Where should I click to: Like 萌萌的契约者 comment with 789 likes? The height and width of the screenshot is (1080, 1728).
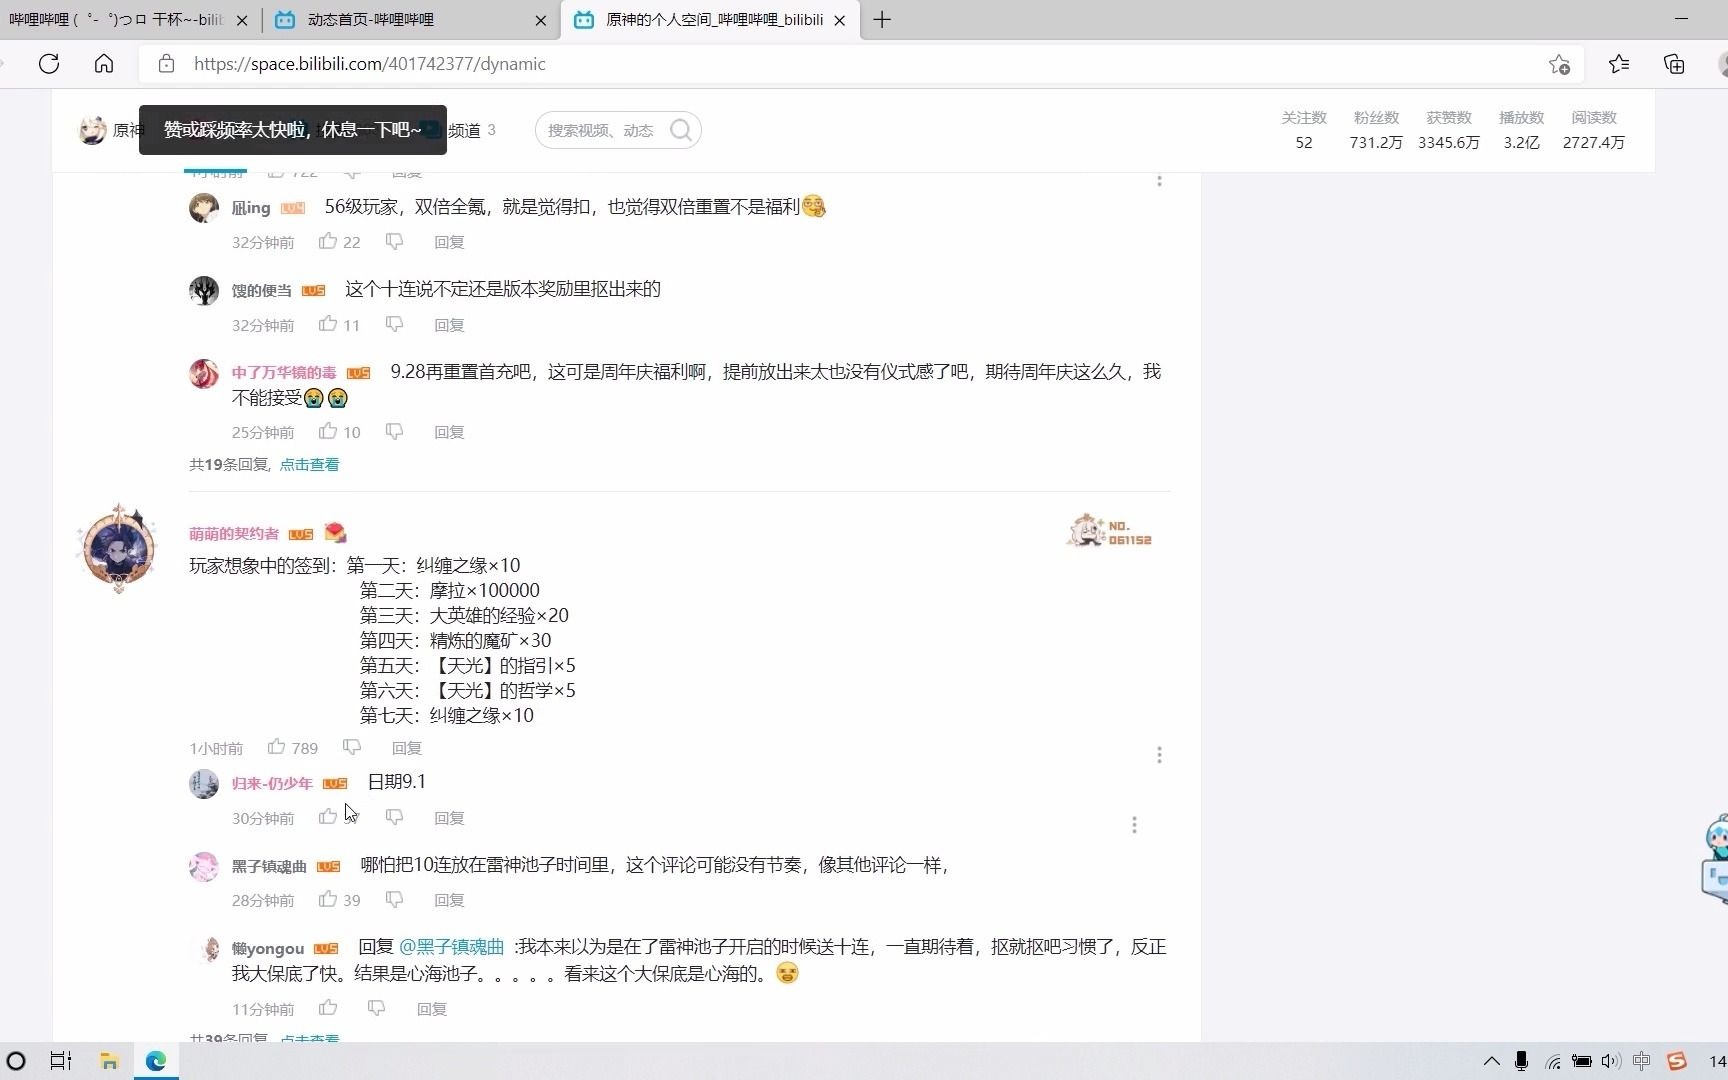tap(277, 747)
